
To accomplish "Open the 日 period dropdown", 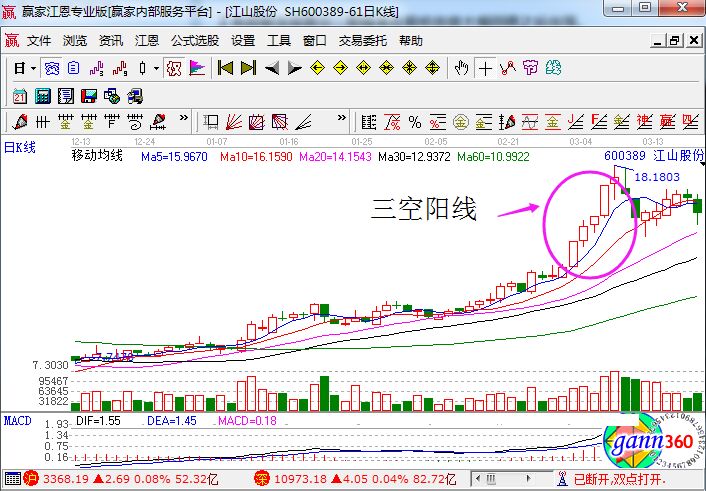I will click(x=24, y=68).
